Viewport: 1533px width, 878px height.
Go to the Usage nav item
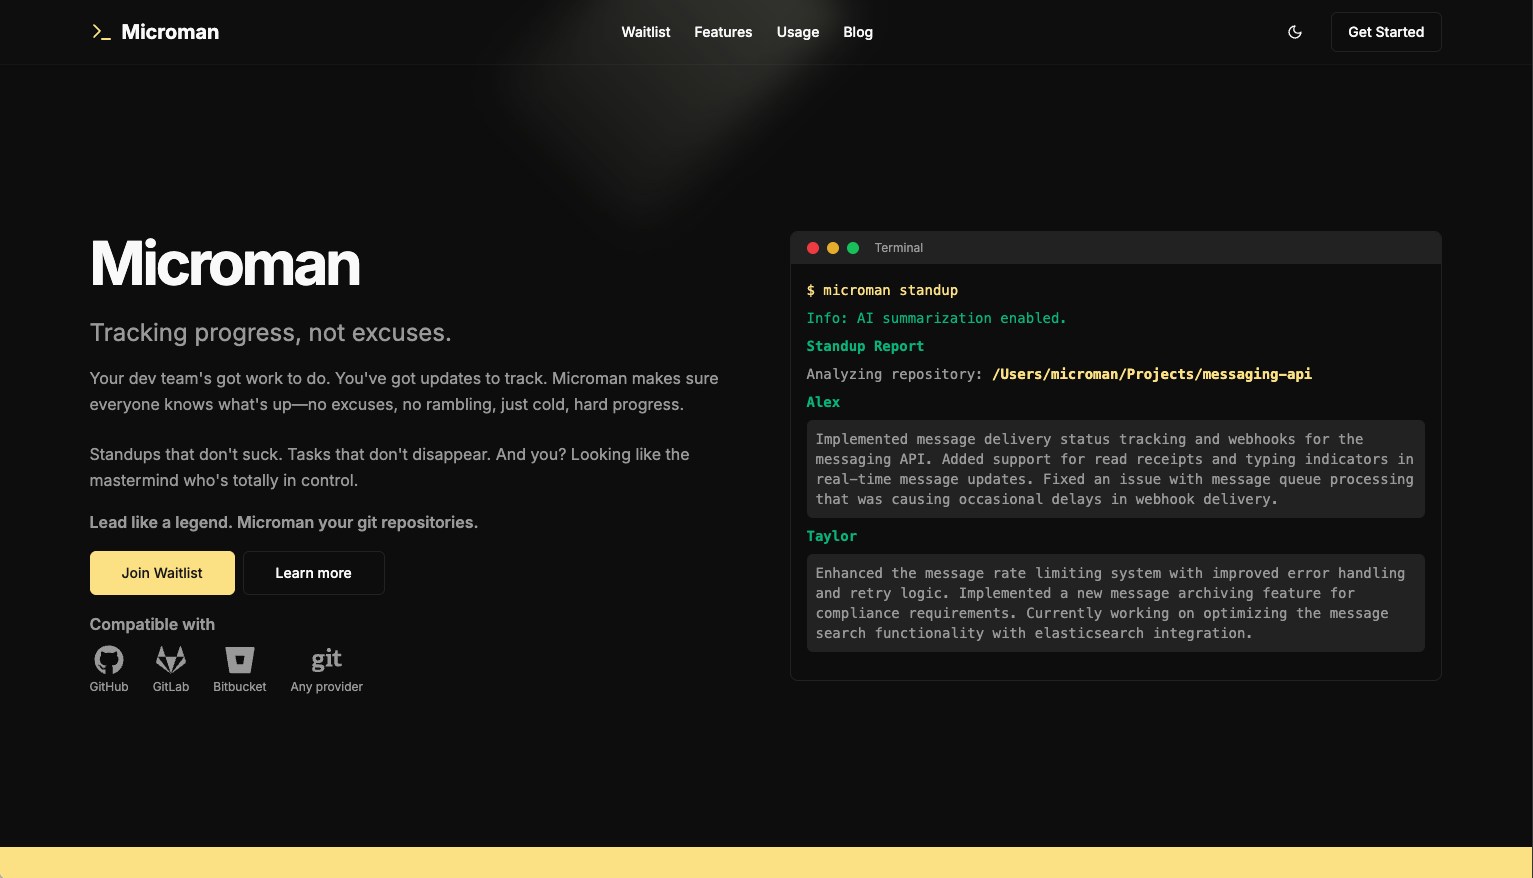tap(798, 32)
